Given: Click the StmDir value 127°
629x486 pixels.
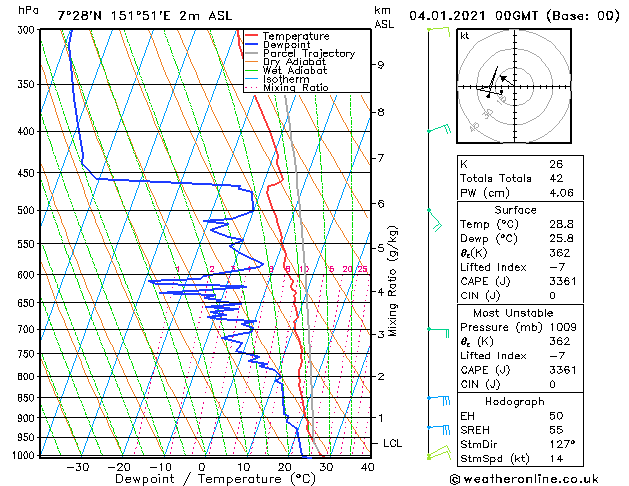Looking at the screenshot, I should click(562, 444).
